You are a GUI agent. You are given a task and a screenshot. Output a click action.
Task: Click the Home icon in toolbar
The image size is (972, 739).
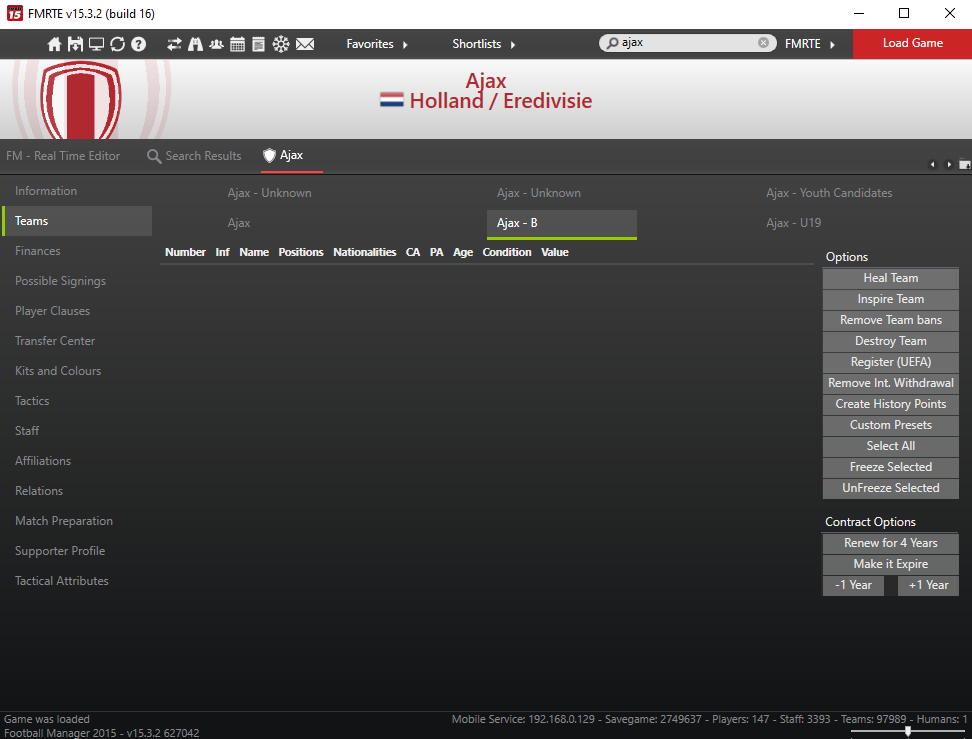pyautogui.click(x=55, y=44)
